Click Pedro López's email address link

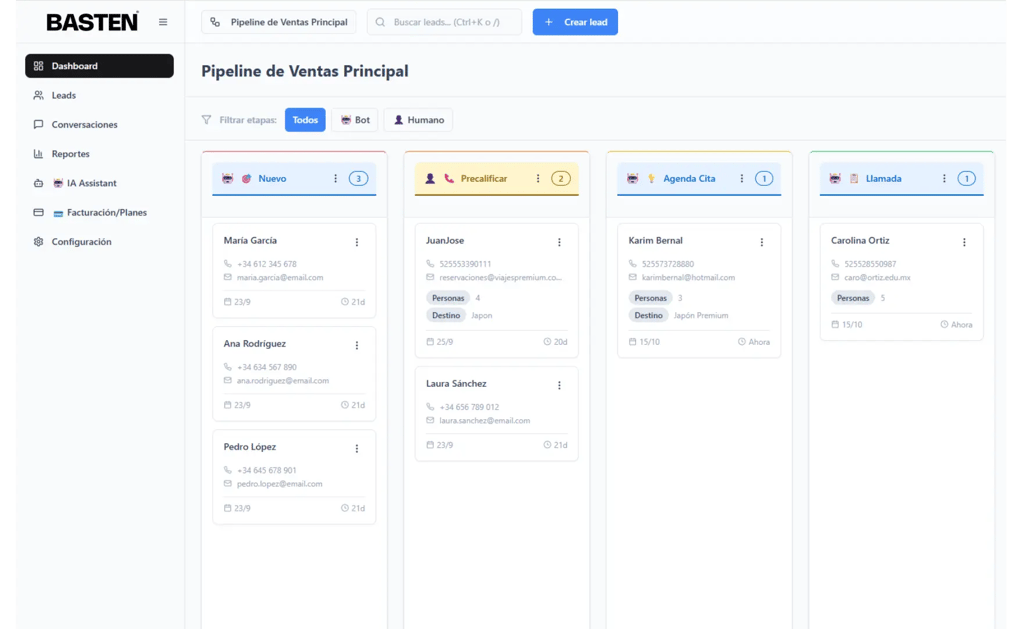pos(281,484)
